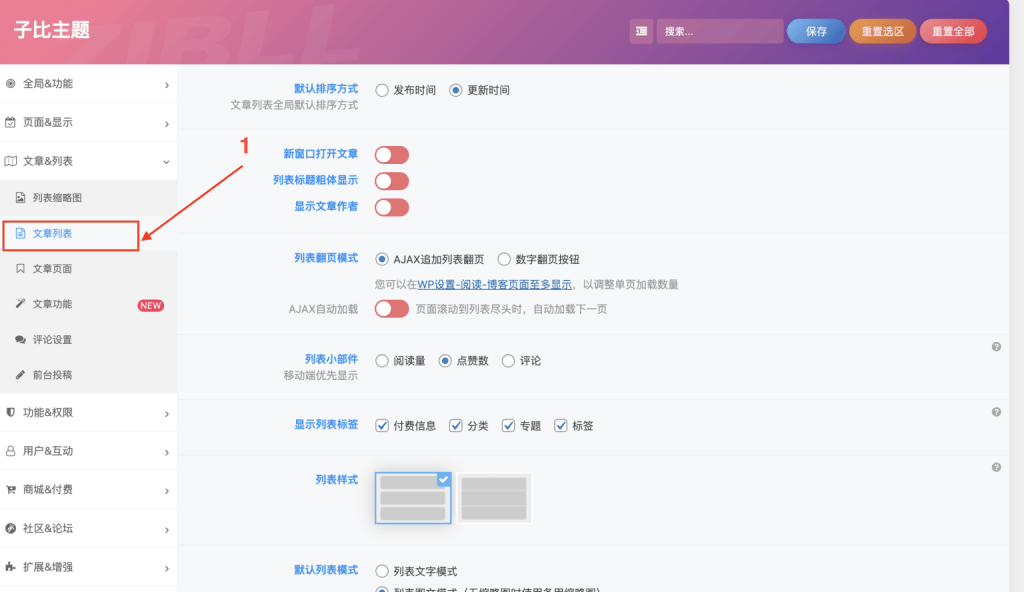Expand the 全局&功能 section
1024x592 pixels.
88,84
